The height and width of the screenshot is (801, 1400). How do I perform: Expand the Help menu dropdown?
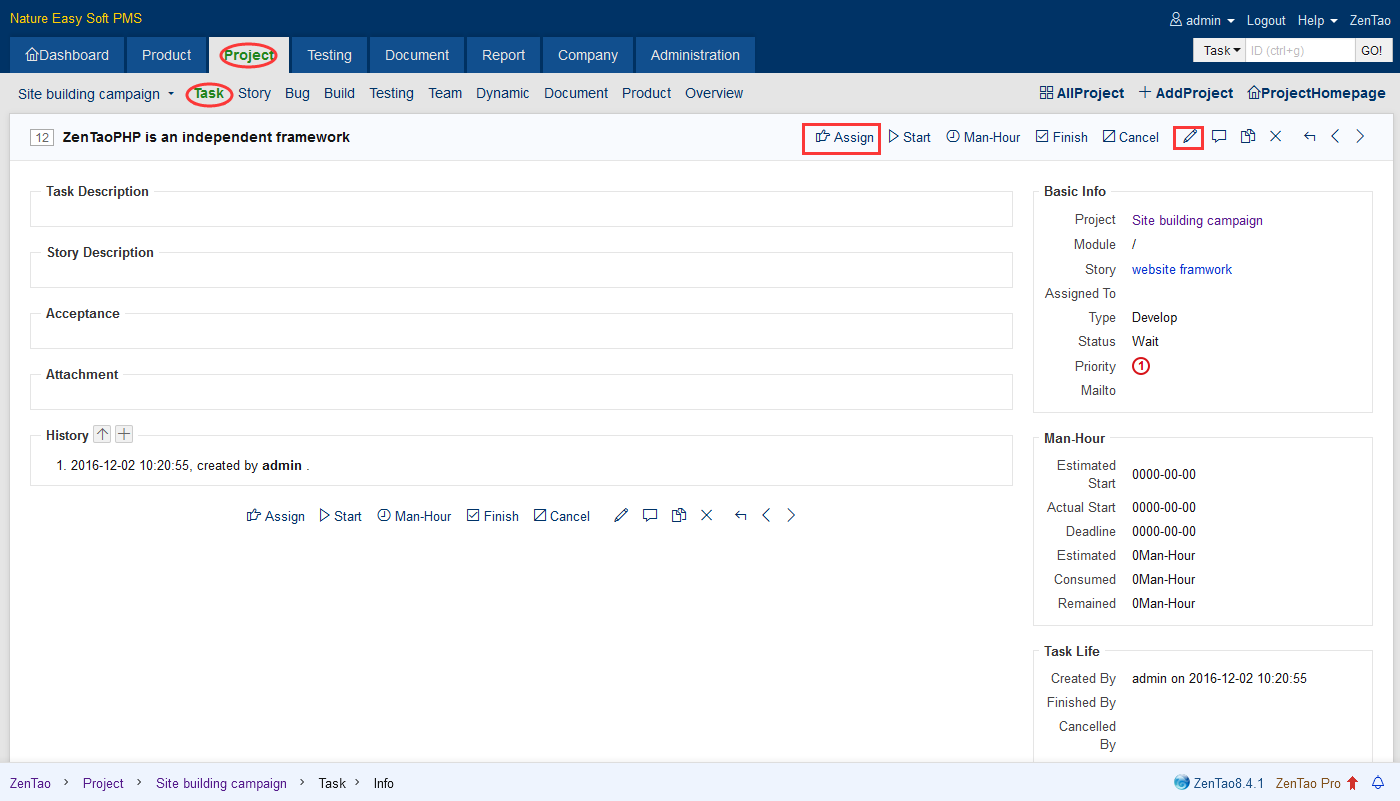tap(1317, 20)
